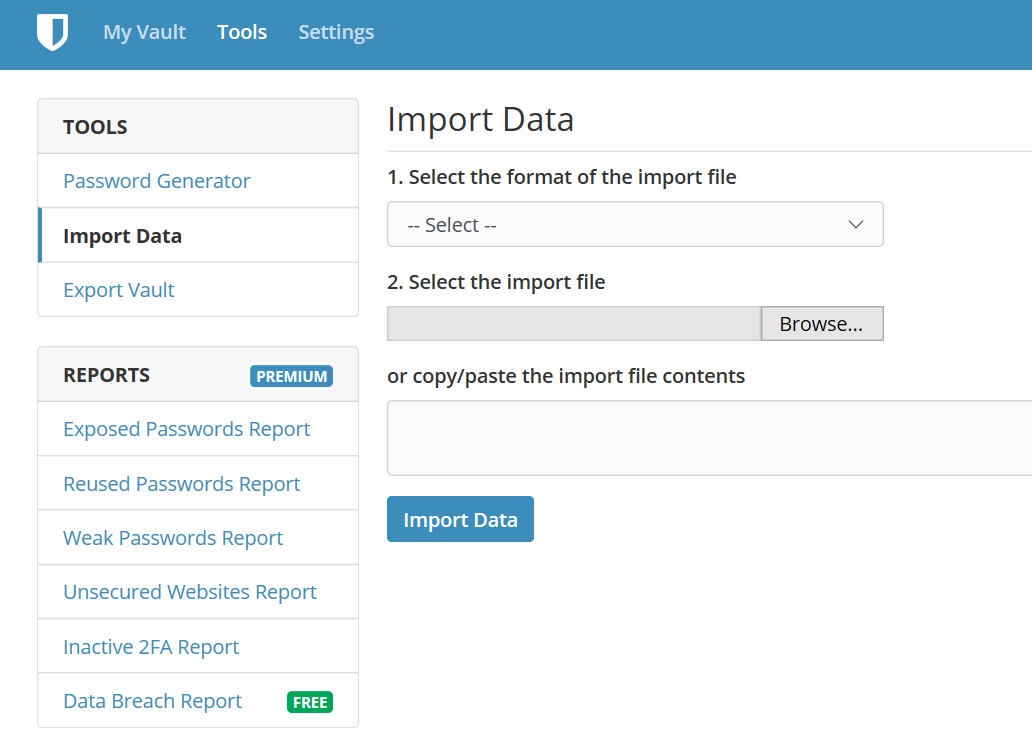Click the dropdown chevron arrow
This screenshot has width=1032, height=748.
[856, 225]
